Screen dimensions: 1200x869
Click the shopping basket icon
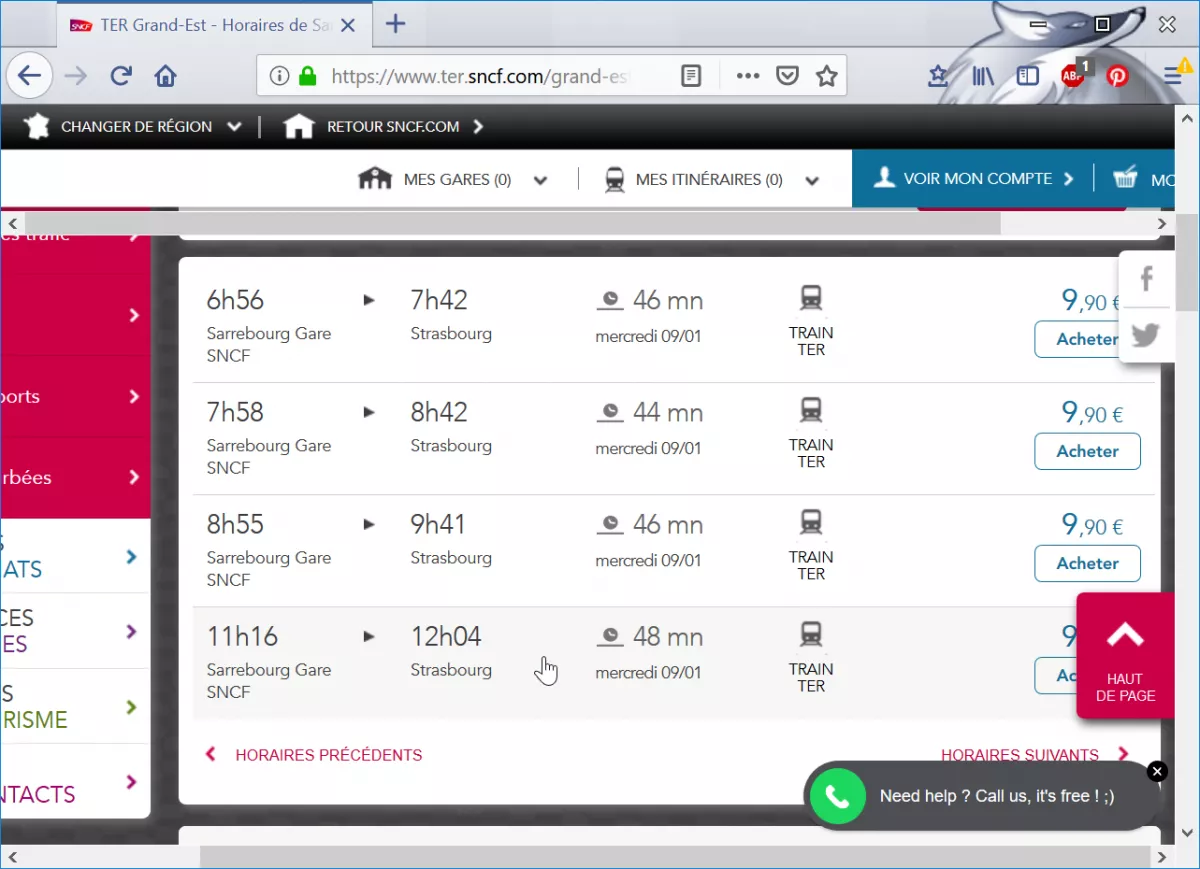1125,179
